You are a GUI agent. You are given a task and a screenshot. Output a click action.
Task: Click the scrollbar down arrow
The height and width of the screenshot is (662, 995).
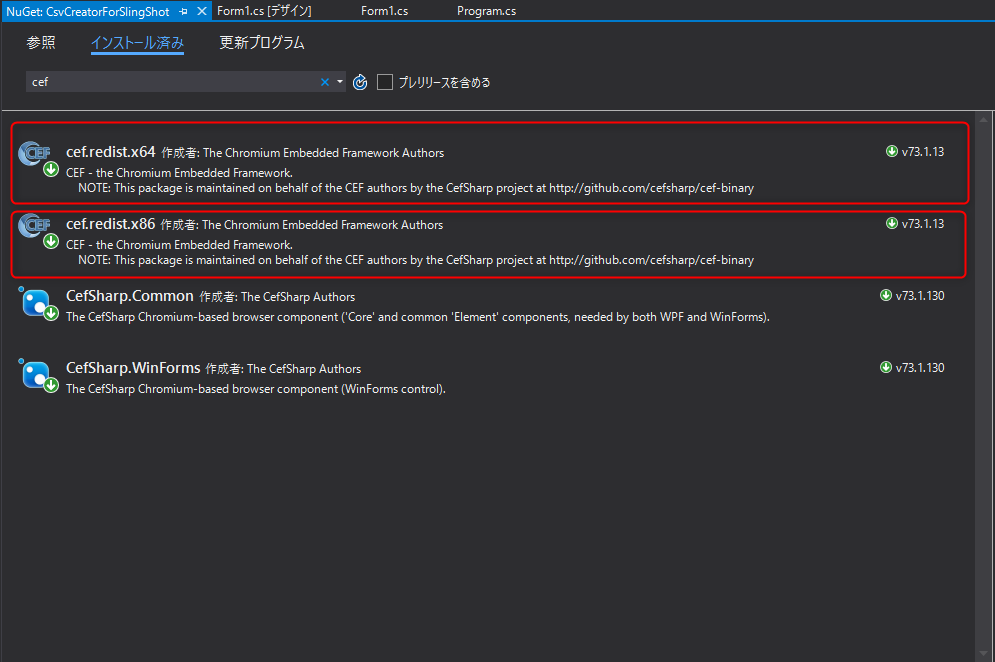coord(984,654)
